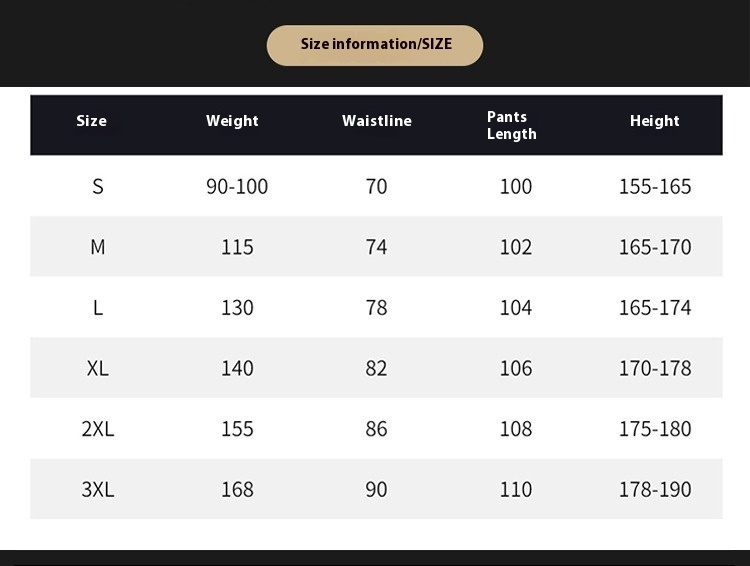This screenshot has height=566, width=750.
Task: Click the 155-165 height value
Action: 655,186
